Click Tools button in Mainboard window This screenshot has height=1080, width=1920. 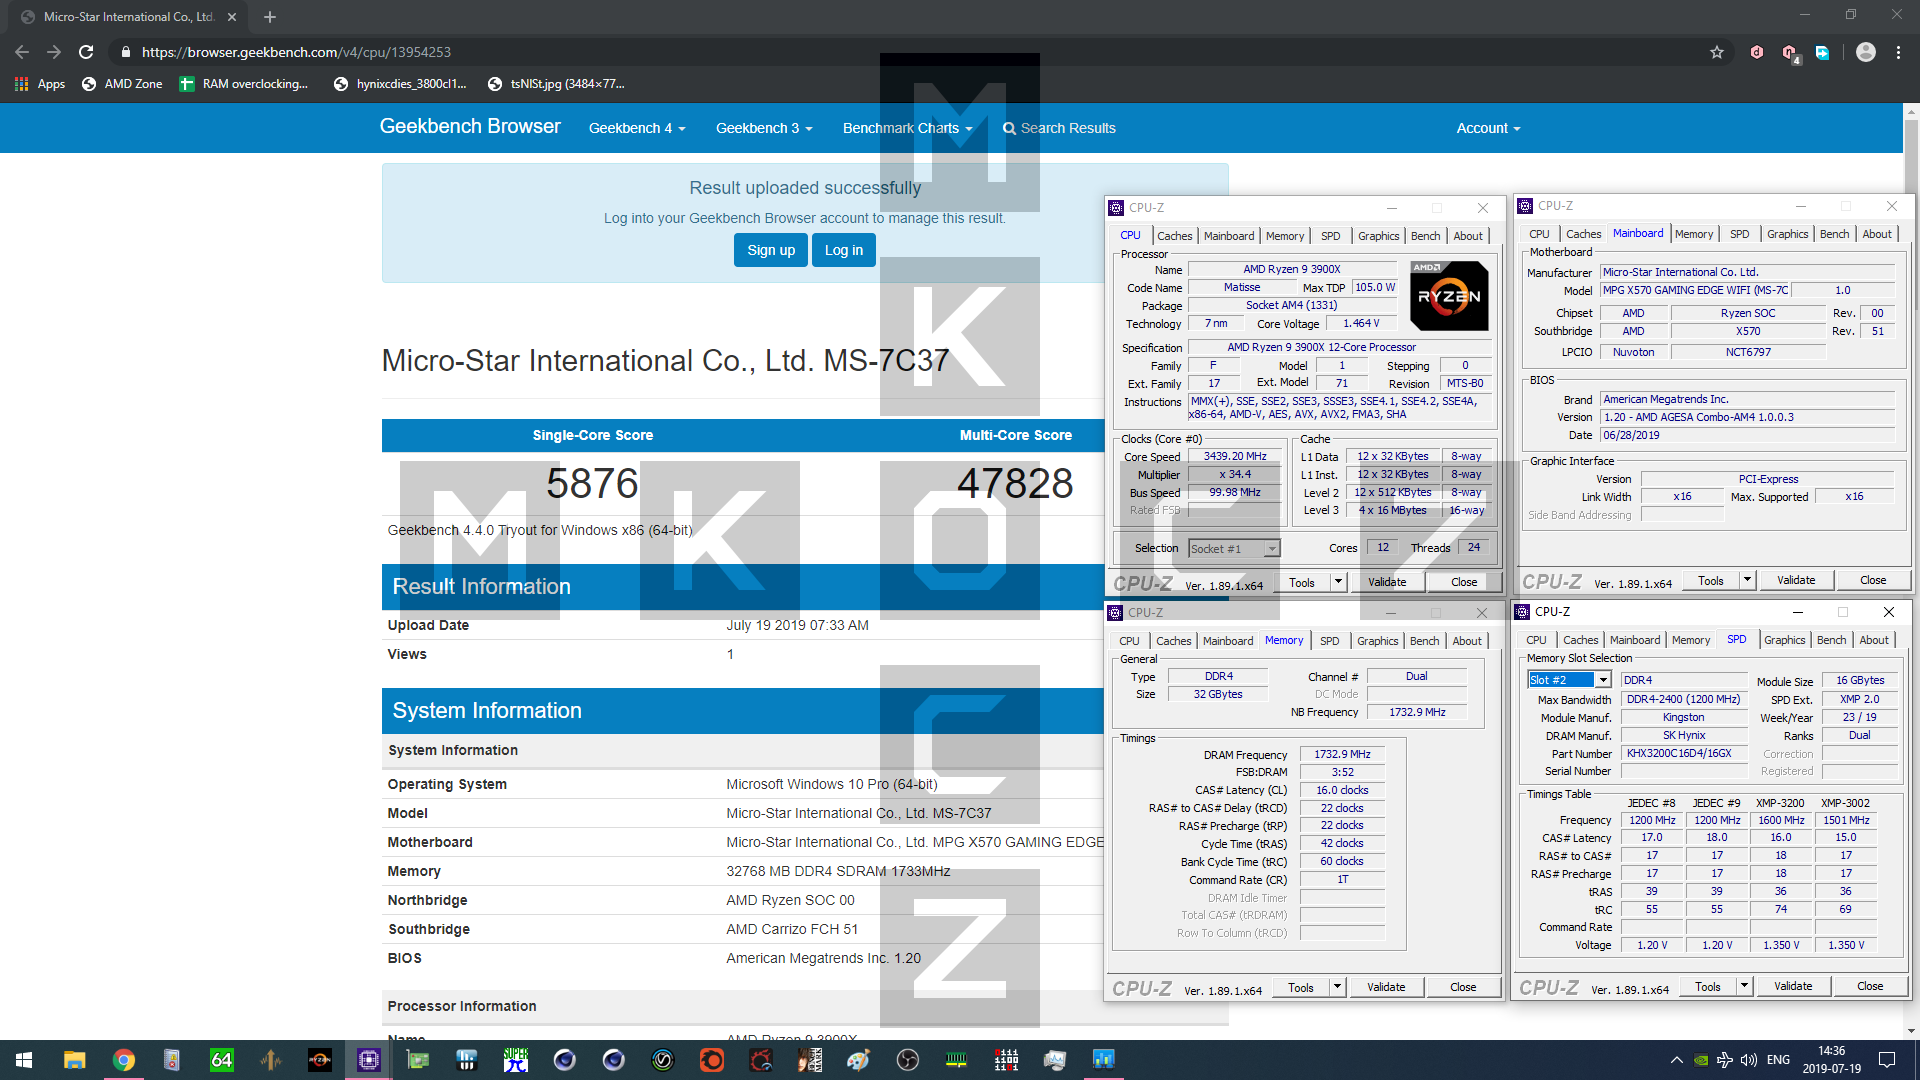tap(1711, 580)
